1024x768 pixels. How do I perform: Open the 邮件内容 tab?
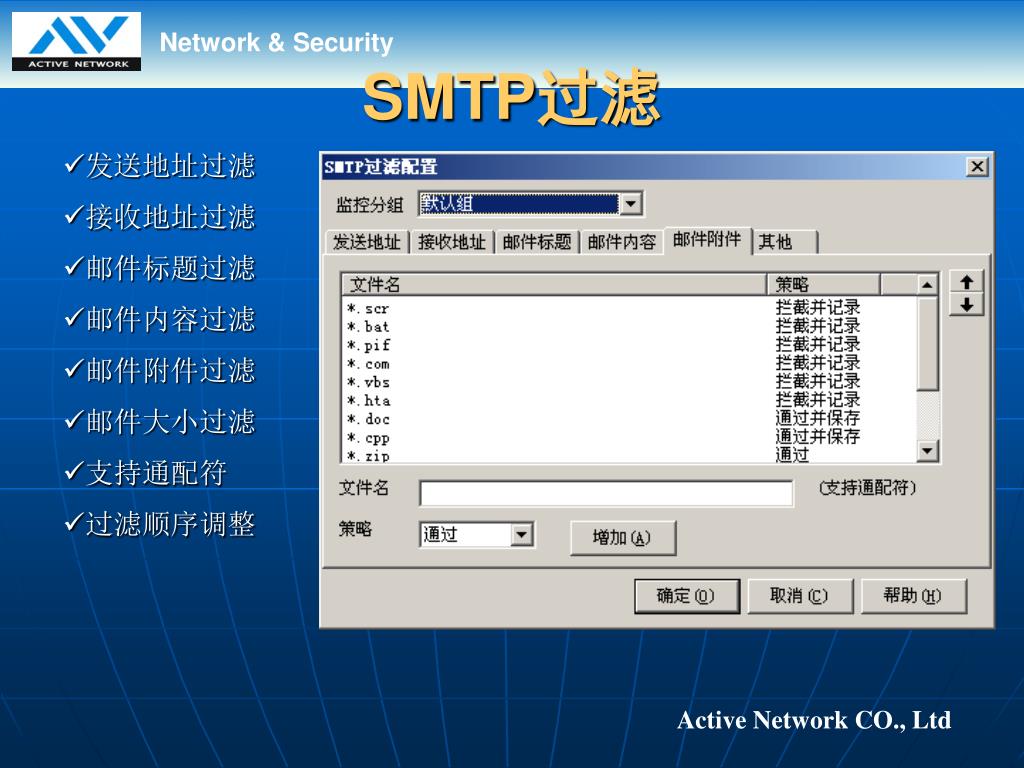tap(622, 242)
